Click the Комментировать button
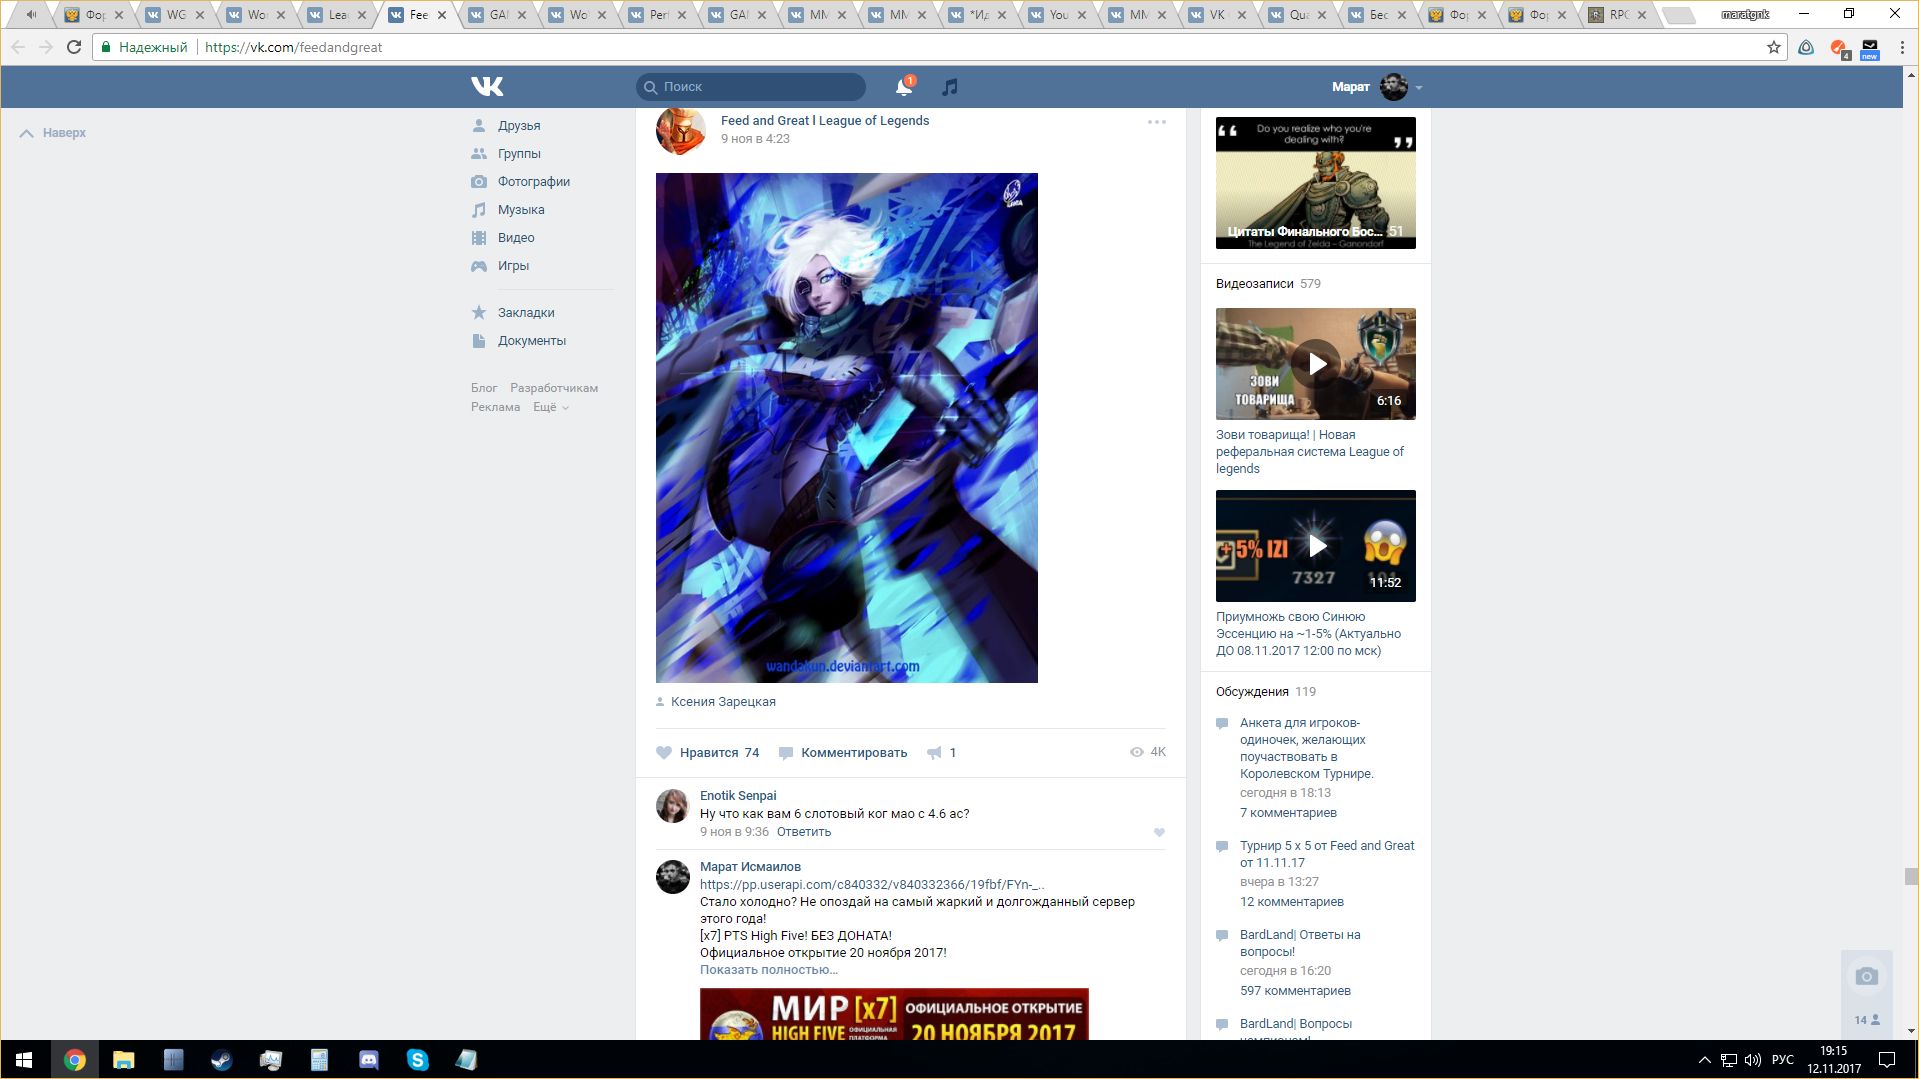The image size is (1919, 1079). pyautogui.click(x=843, y=753)
